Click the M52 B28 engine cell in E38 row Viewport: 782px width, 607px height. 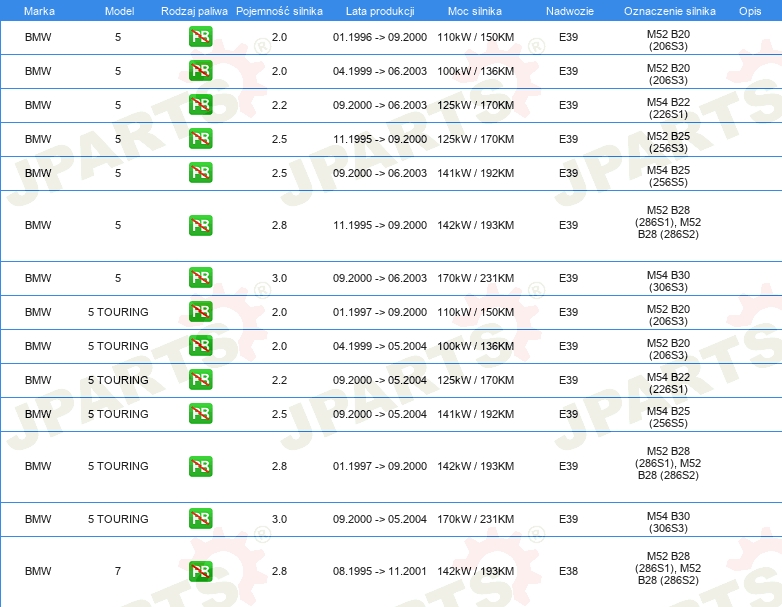(x=668, y=568)
